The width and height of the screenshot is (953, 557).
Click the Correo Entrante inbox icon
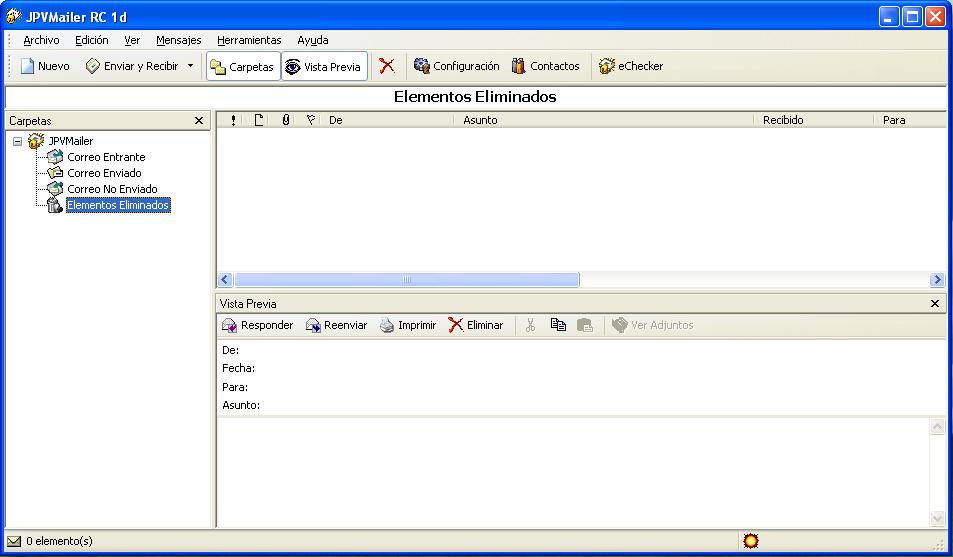coord(55,157)
